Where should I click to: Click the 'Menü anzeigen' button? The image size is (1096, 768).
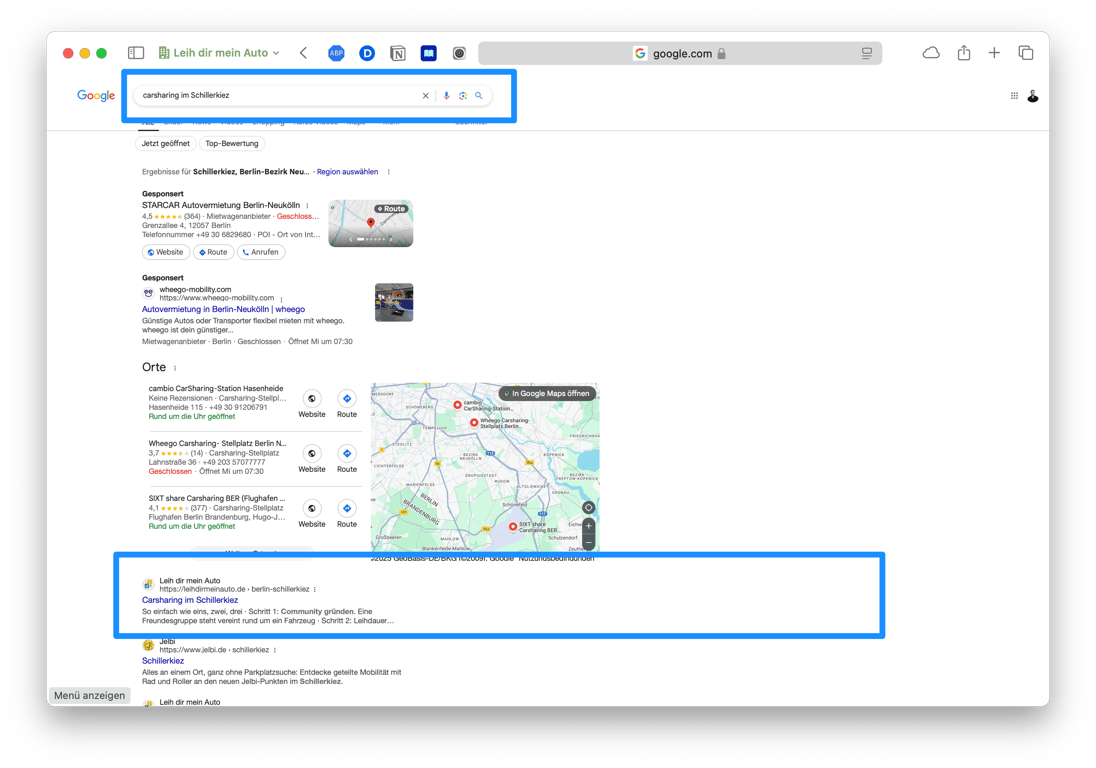coord(89,696)
